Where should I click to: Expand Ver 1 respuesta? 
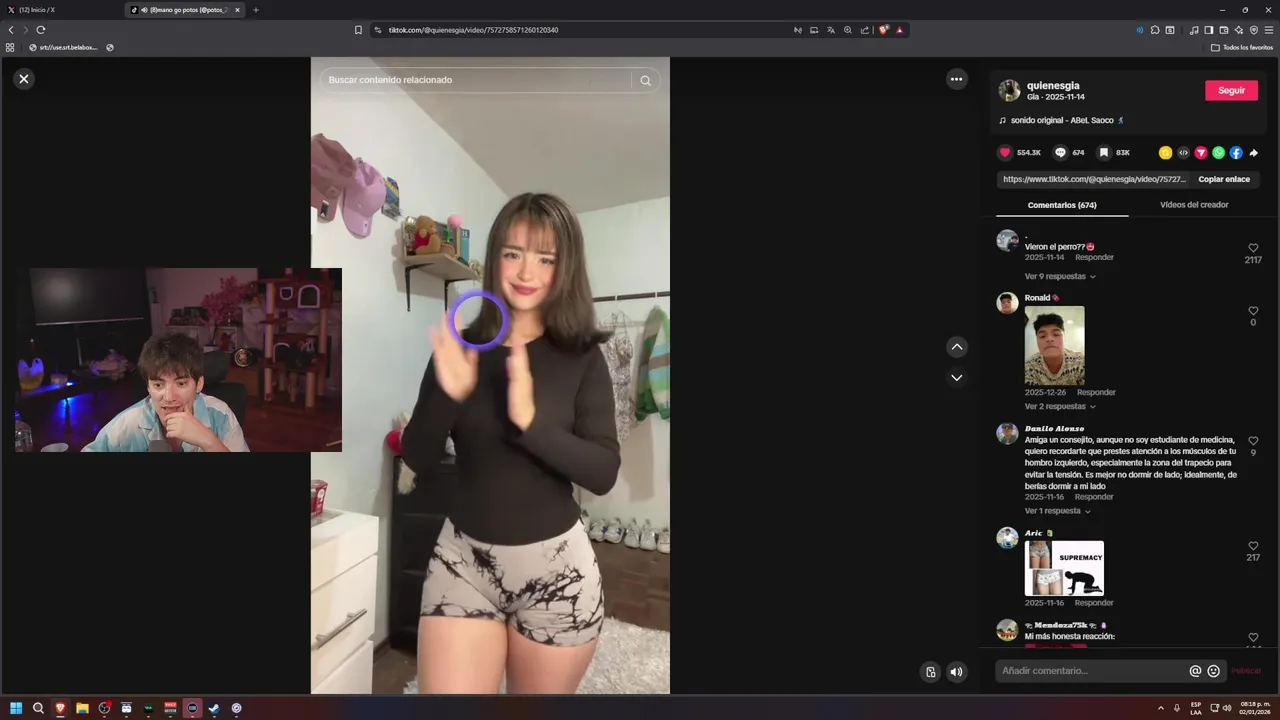click(x=1057, y=511)
